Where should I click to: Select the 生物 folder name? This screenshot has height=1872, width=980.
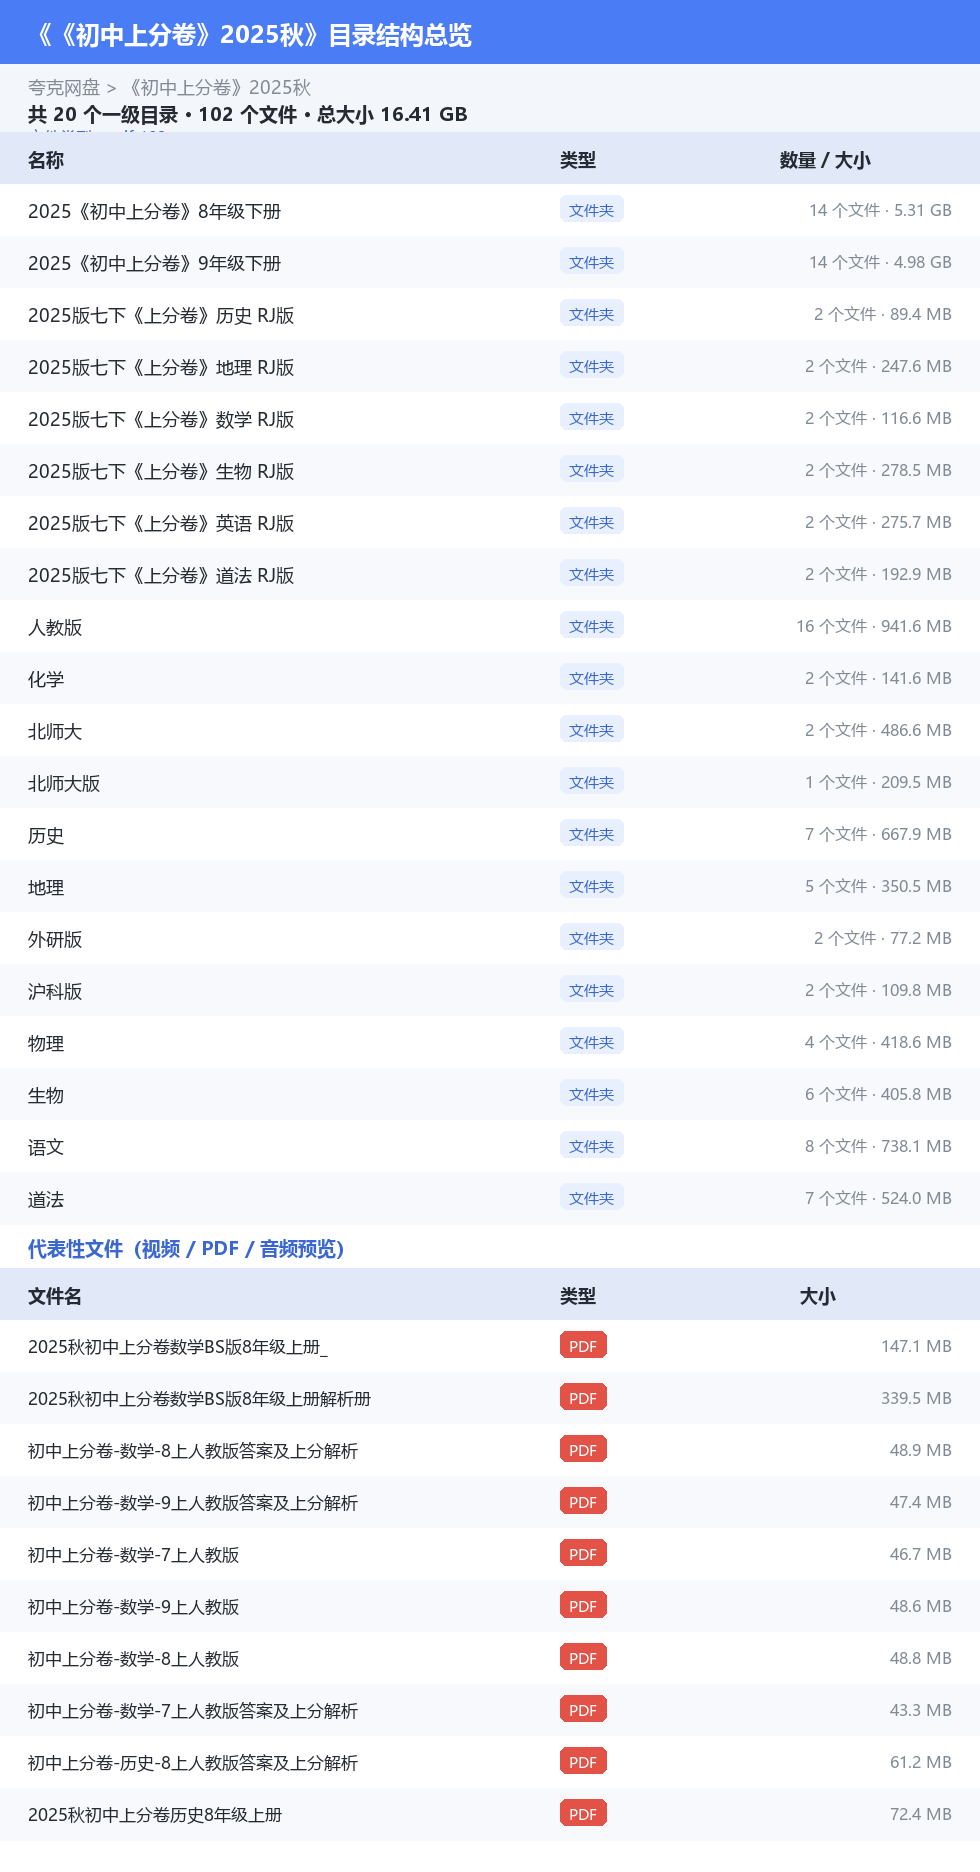46,1095
